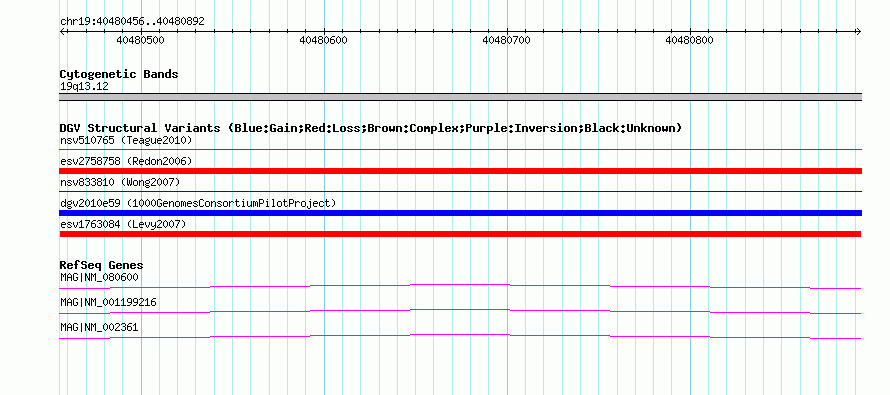Screen dimensions: 890x395
Task: Click ruler position 40480600
Action: pos(324,40)
